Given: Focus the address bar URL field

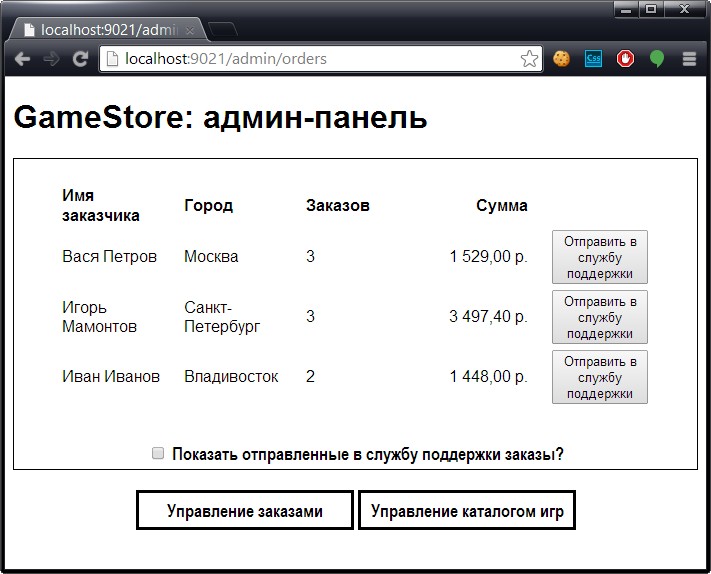Looking at the screenshot, I should click(320, 58).
